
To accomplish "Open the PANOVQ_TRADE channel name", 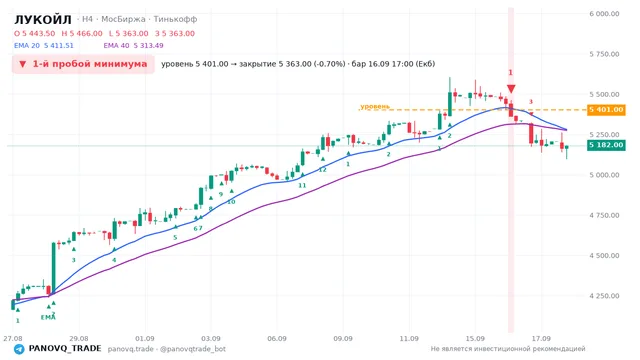I will point(65,349).
